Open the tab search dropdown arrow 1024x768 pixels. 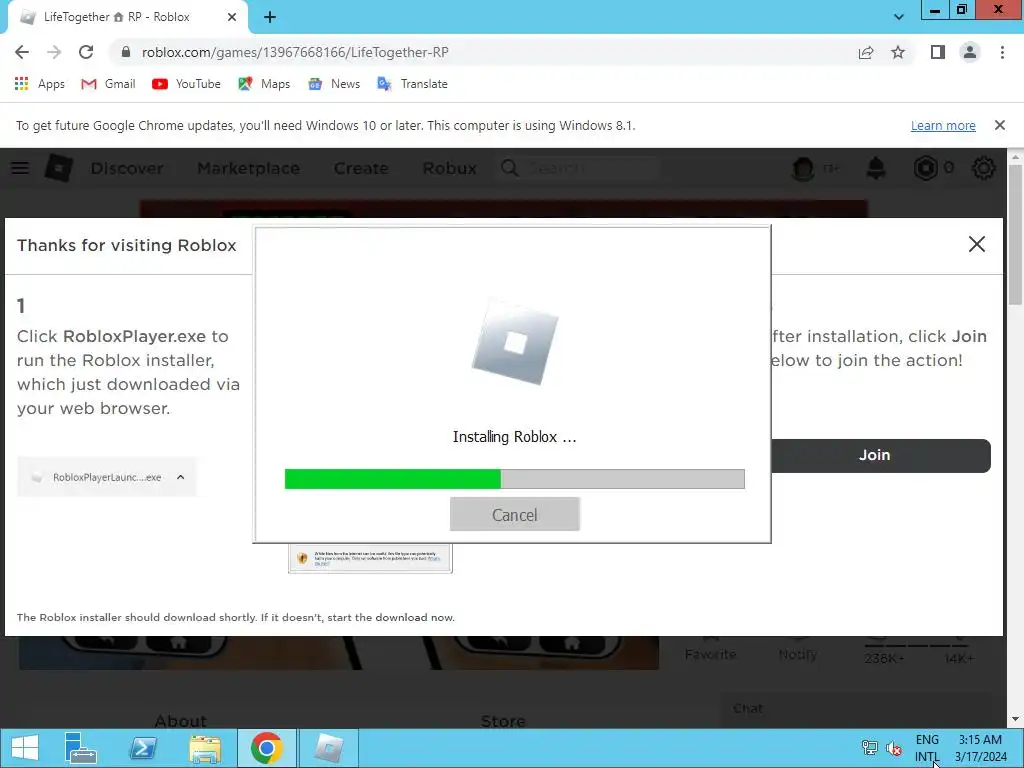pyautogui.click(x=899, y=17)
